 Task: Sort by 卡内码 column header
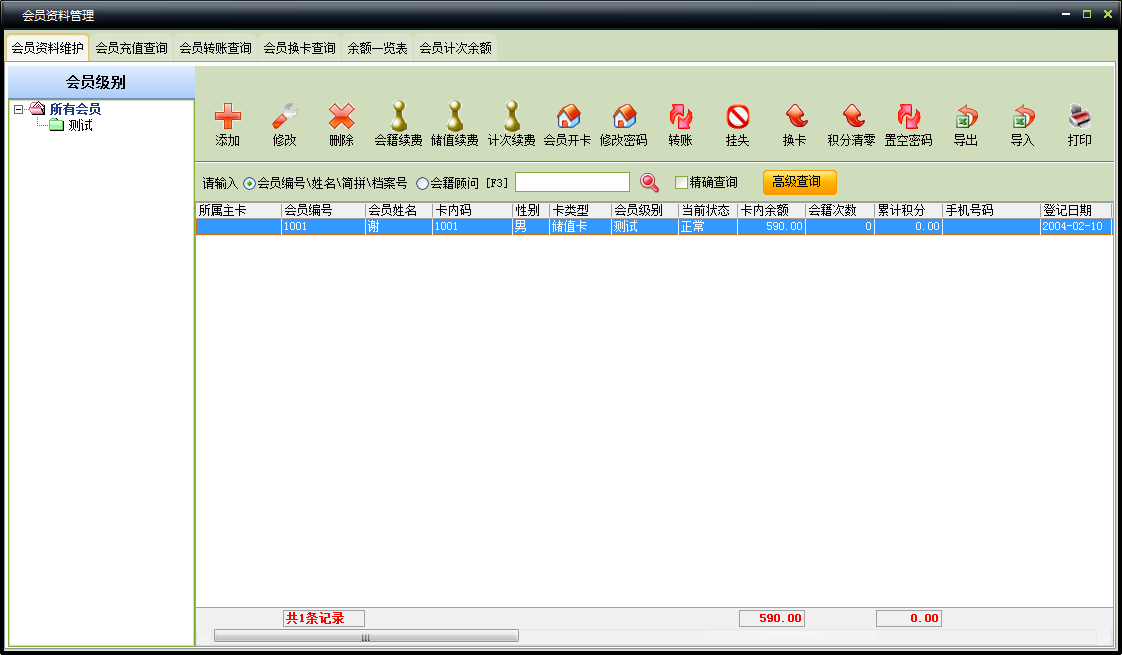(472, 210)
